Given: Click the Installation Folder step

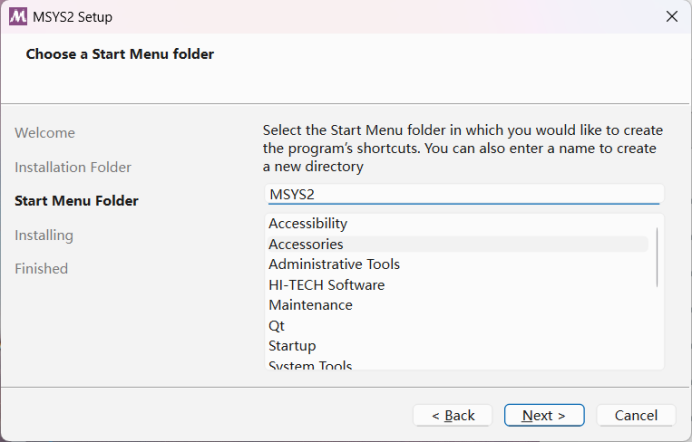Looking at the screenshot, I should coord(73,167).
